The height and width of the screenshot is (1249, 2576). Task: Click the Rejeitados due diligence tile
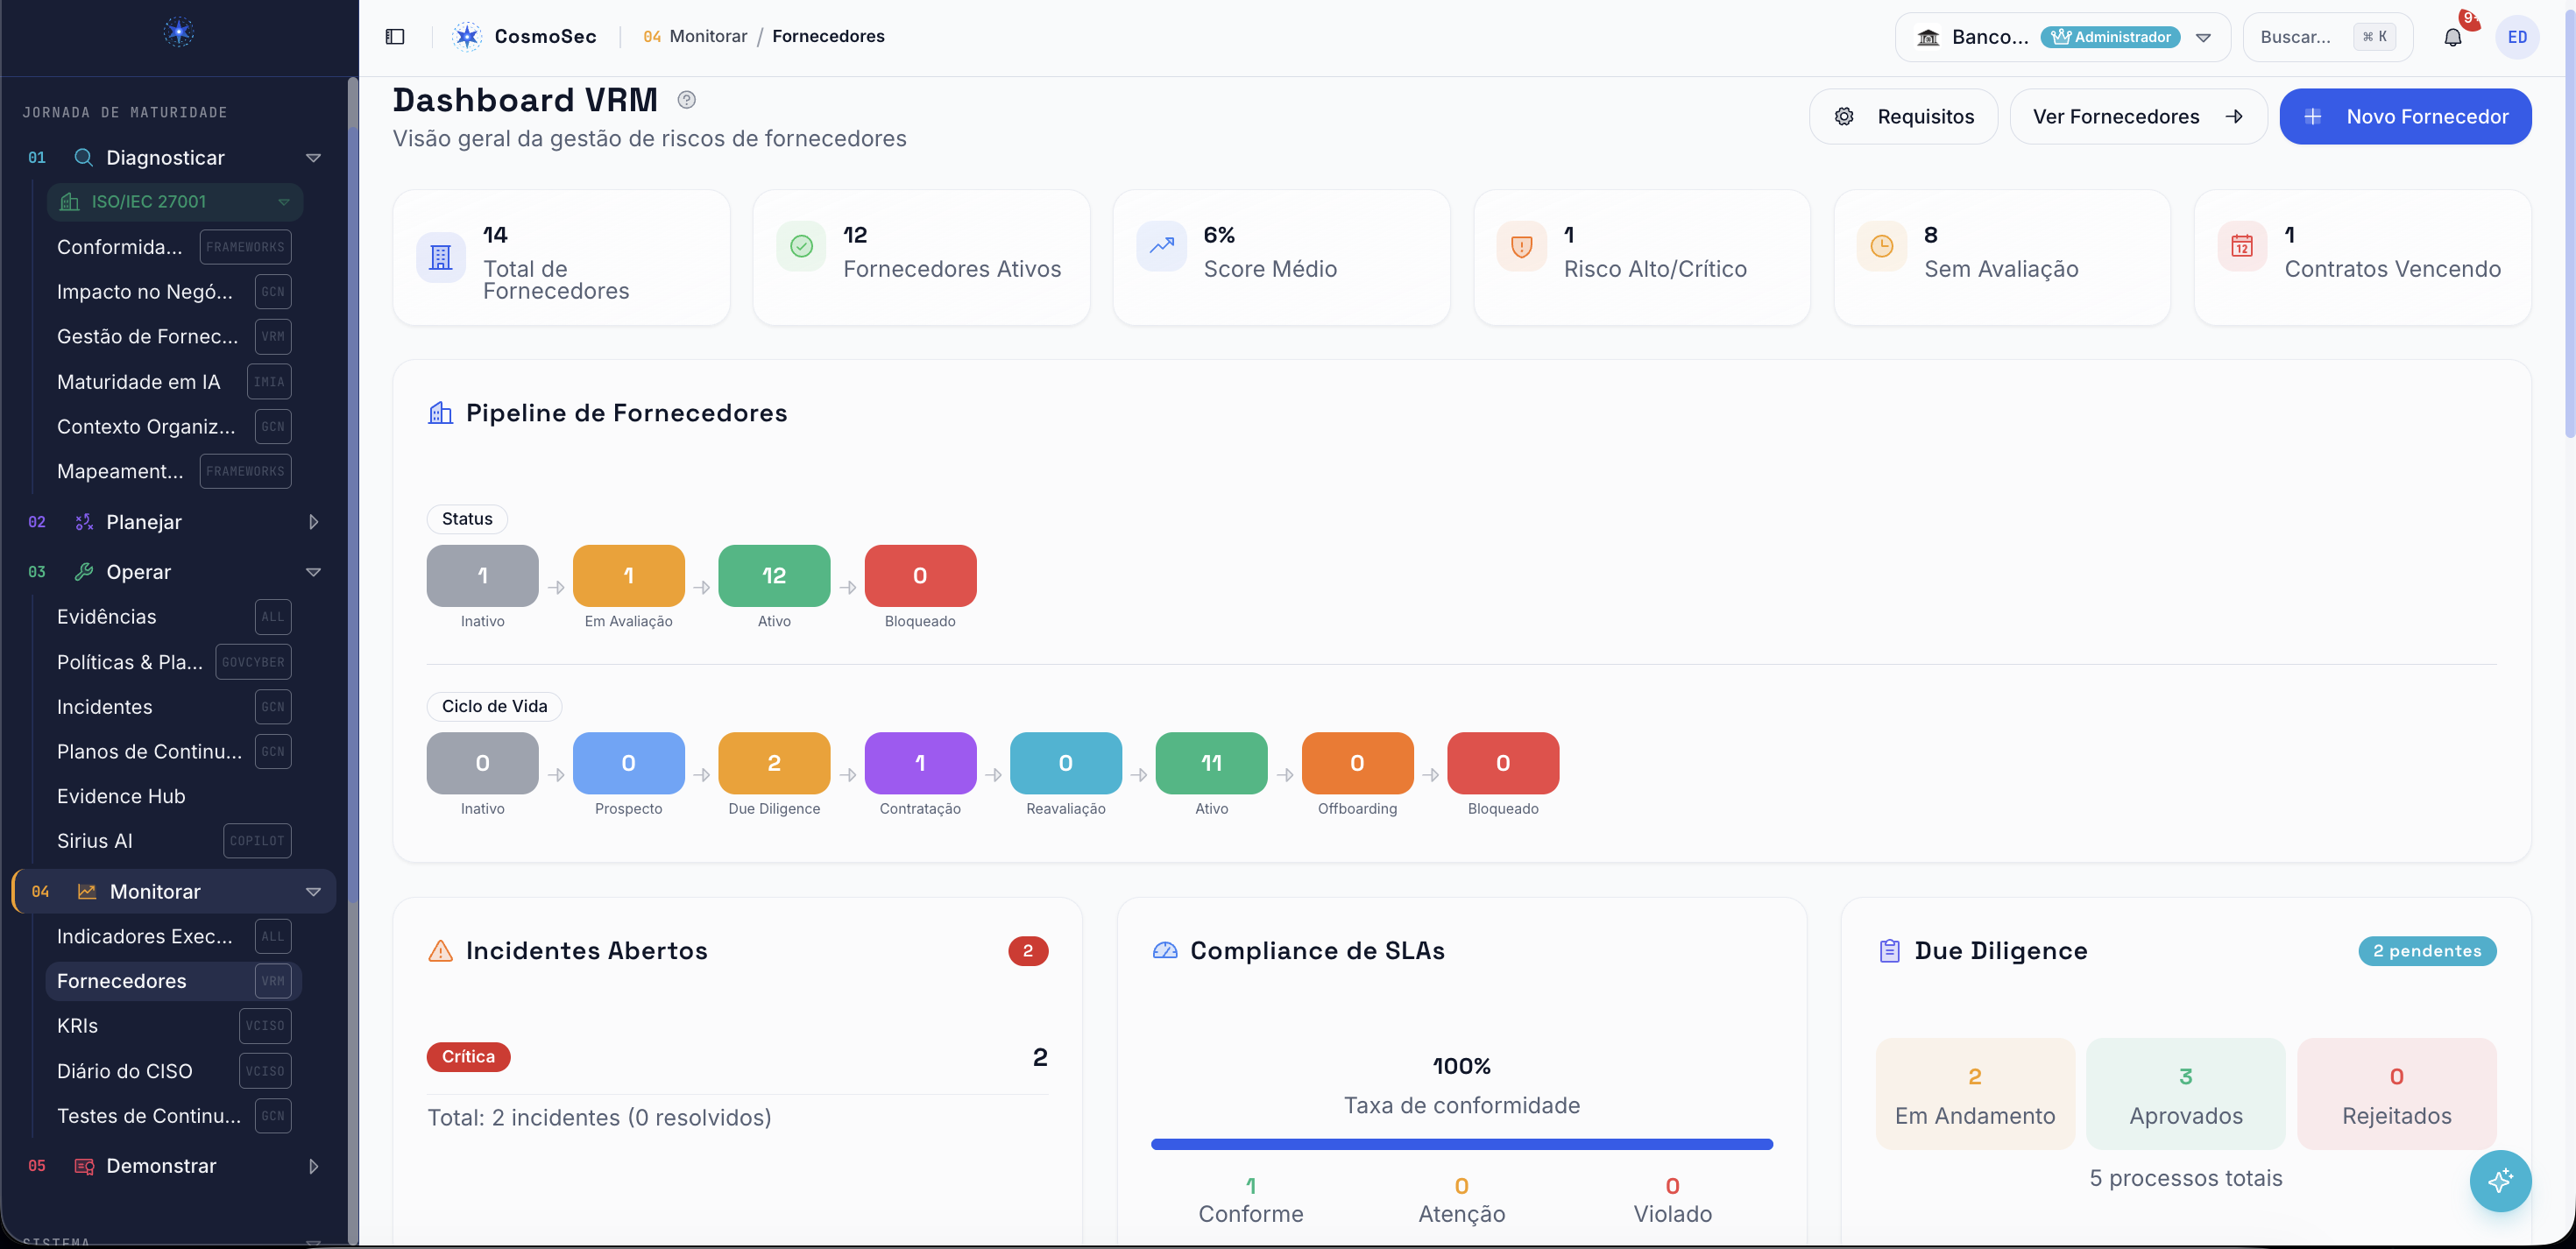coord(2396,1094)
